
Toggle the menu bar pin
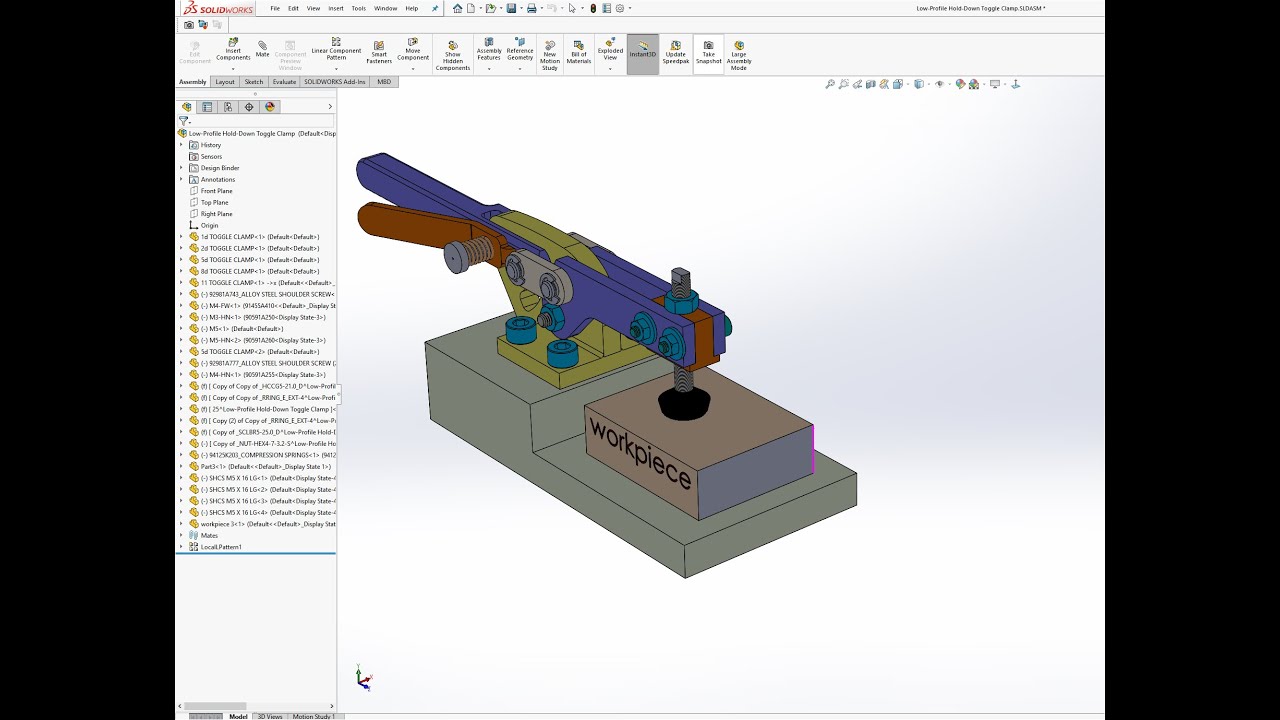tap(435, 8)
